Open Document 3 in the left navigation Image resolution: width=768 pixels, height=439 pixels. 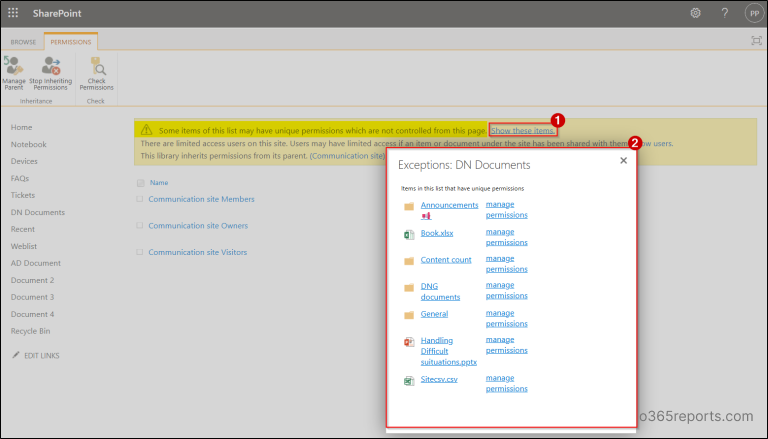click(32, 297)
